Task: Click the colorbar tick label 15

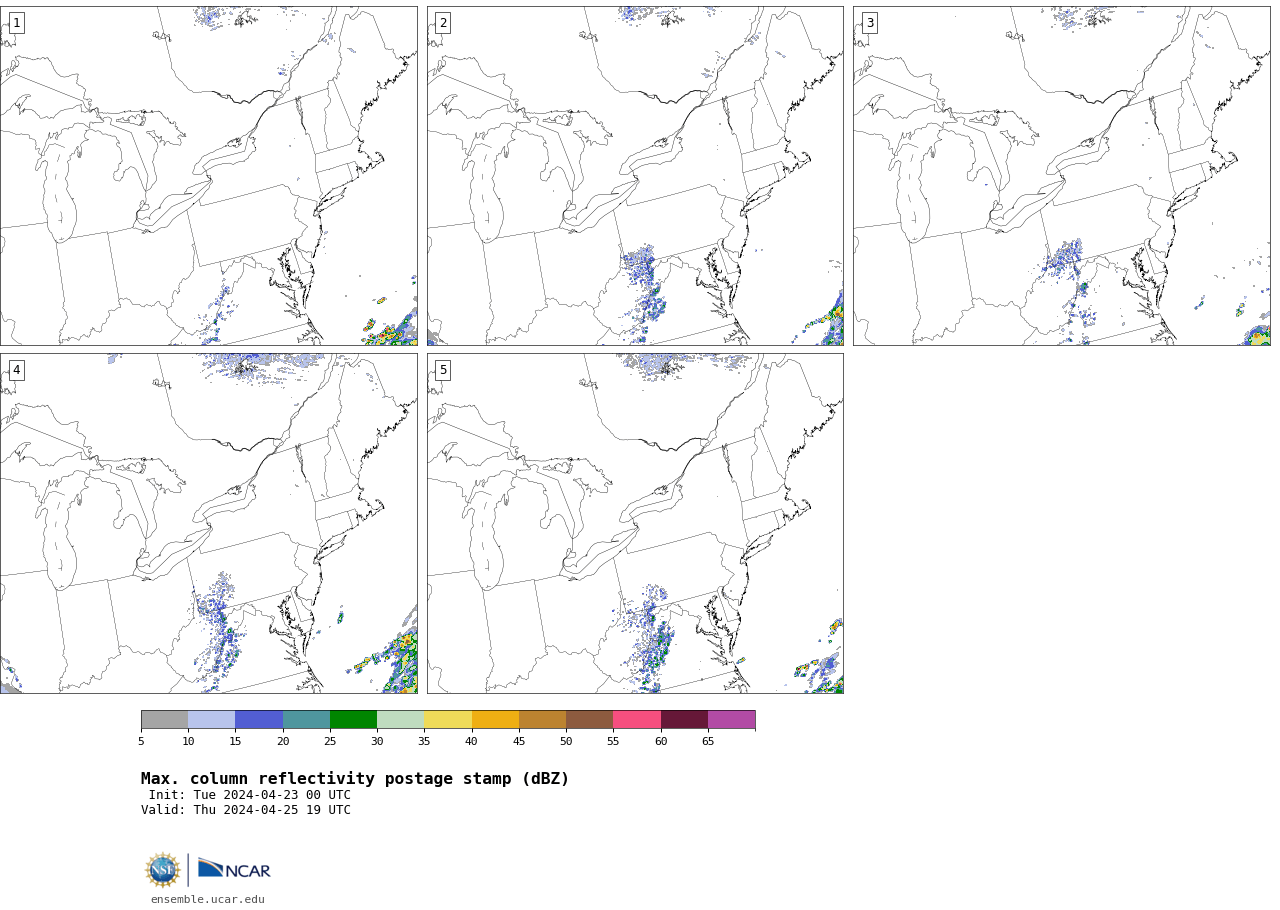Action: [x=235, y=741]
